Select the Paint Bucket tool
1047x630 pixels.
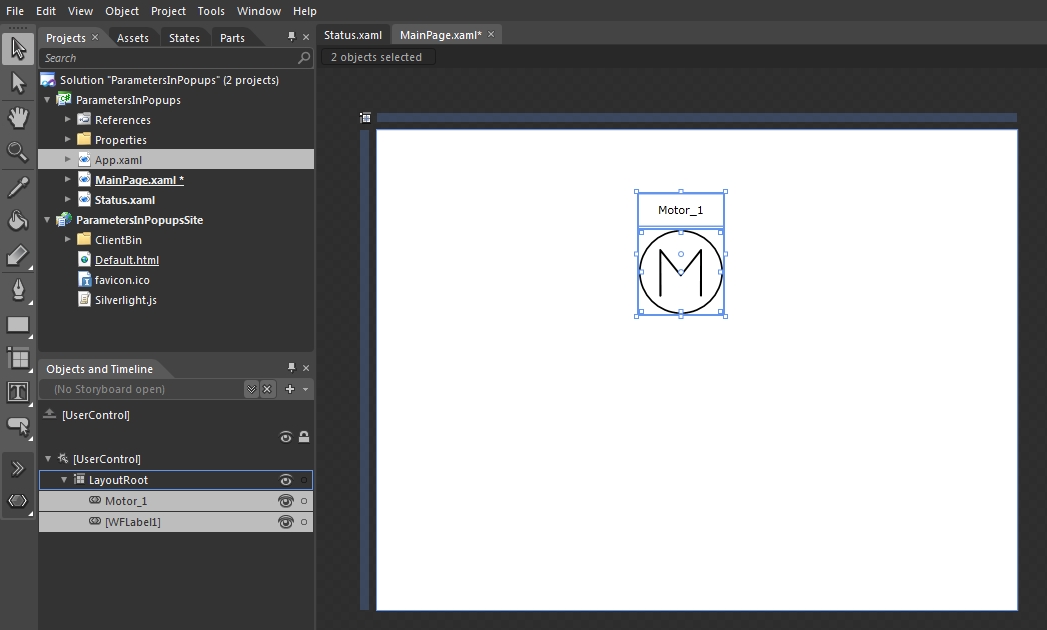point(18,221)
